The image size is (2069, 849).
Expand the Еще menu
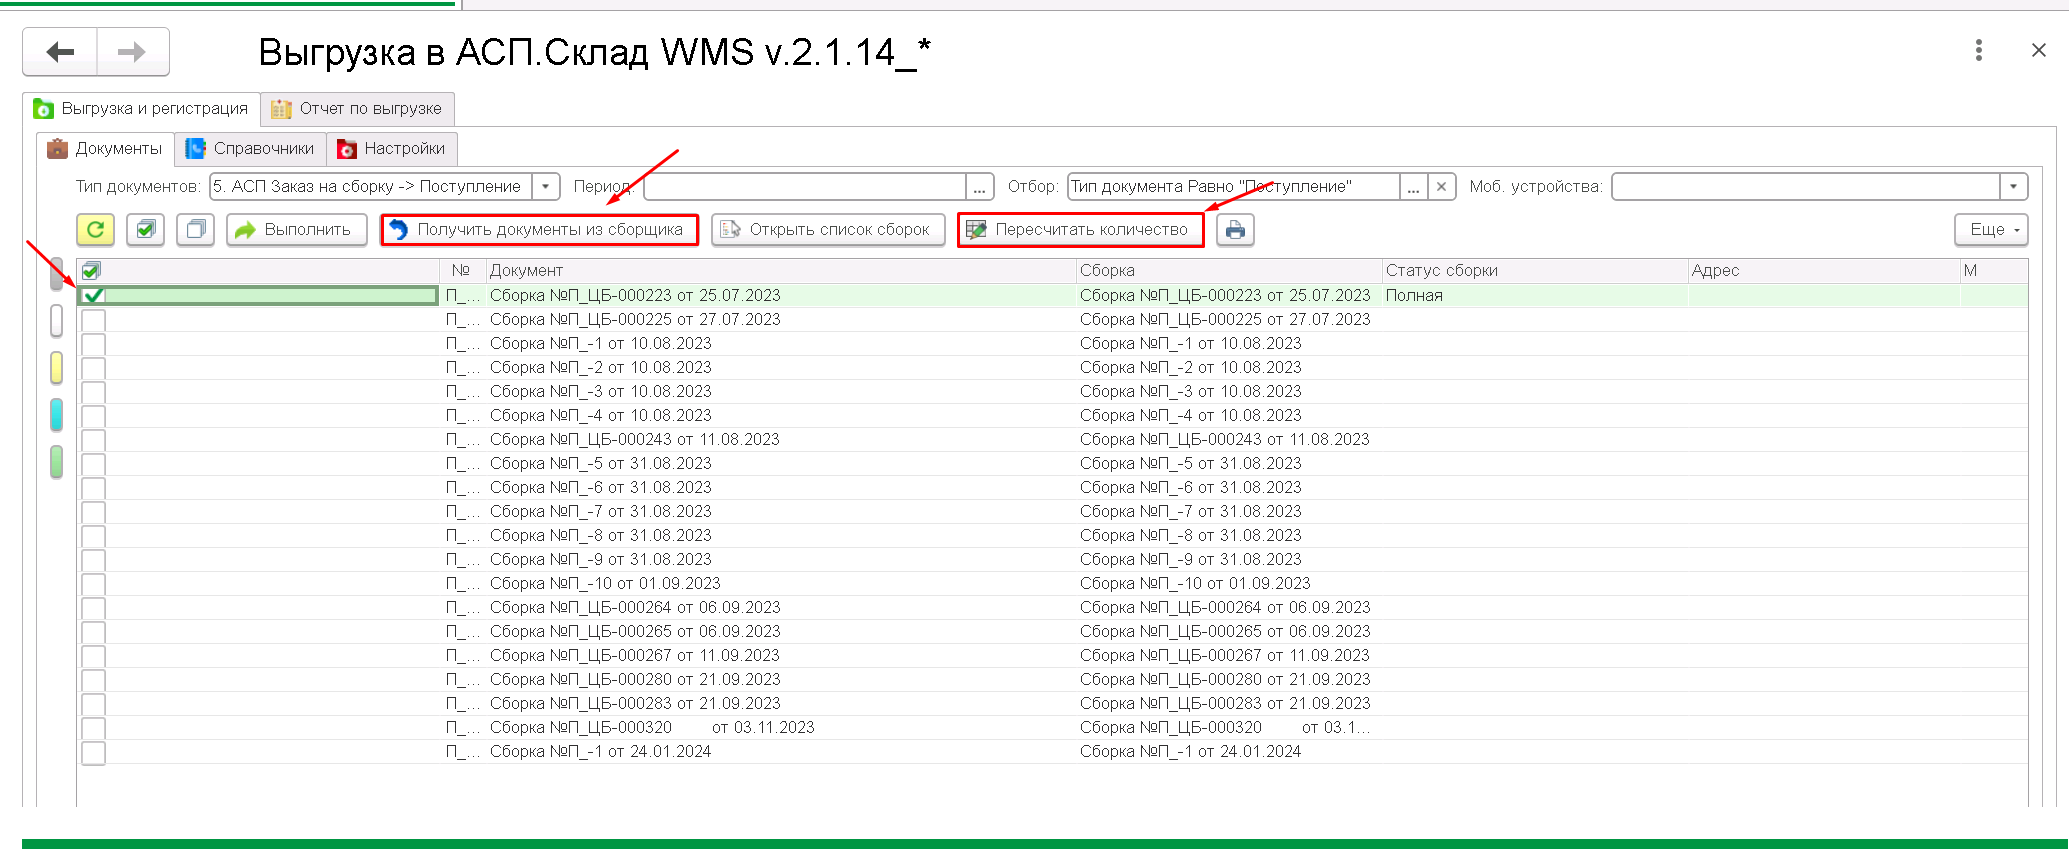1991,230
